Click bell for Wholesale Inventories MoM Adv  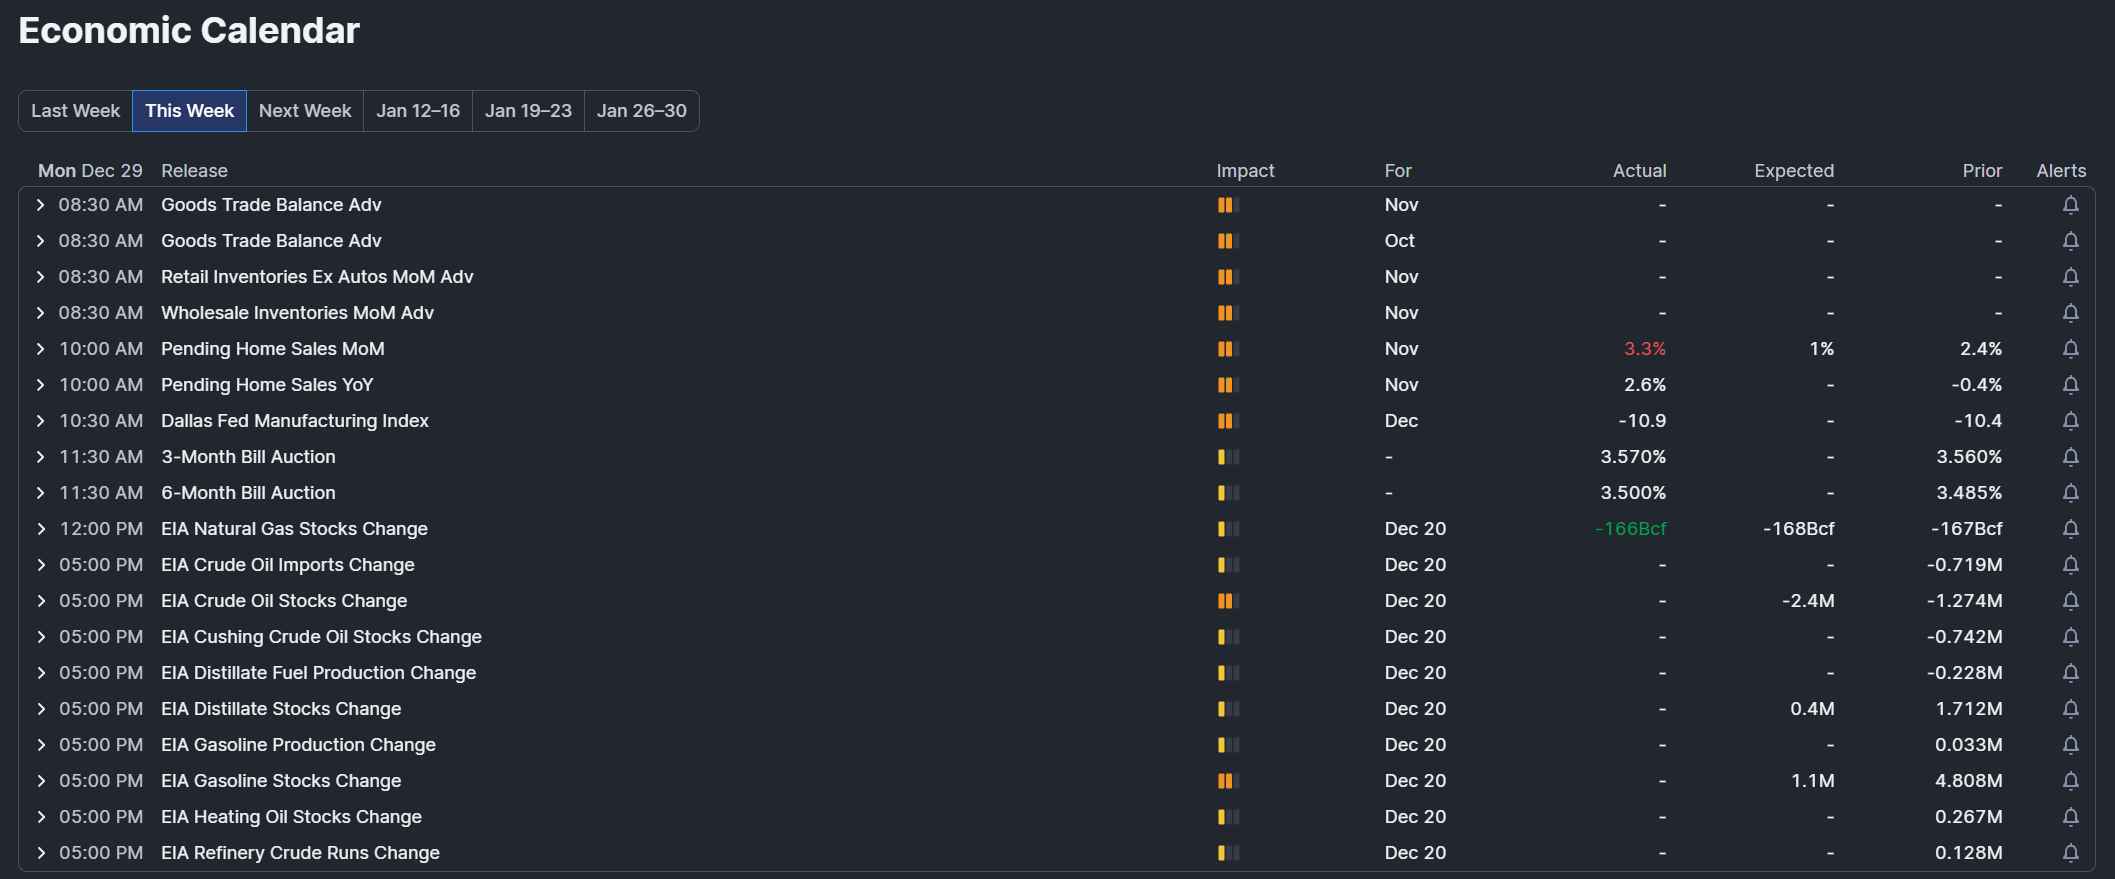pyautogui.click(x=2070, y=313)
